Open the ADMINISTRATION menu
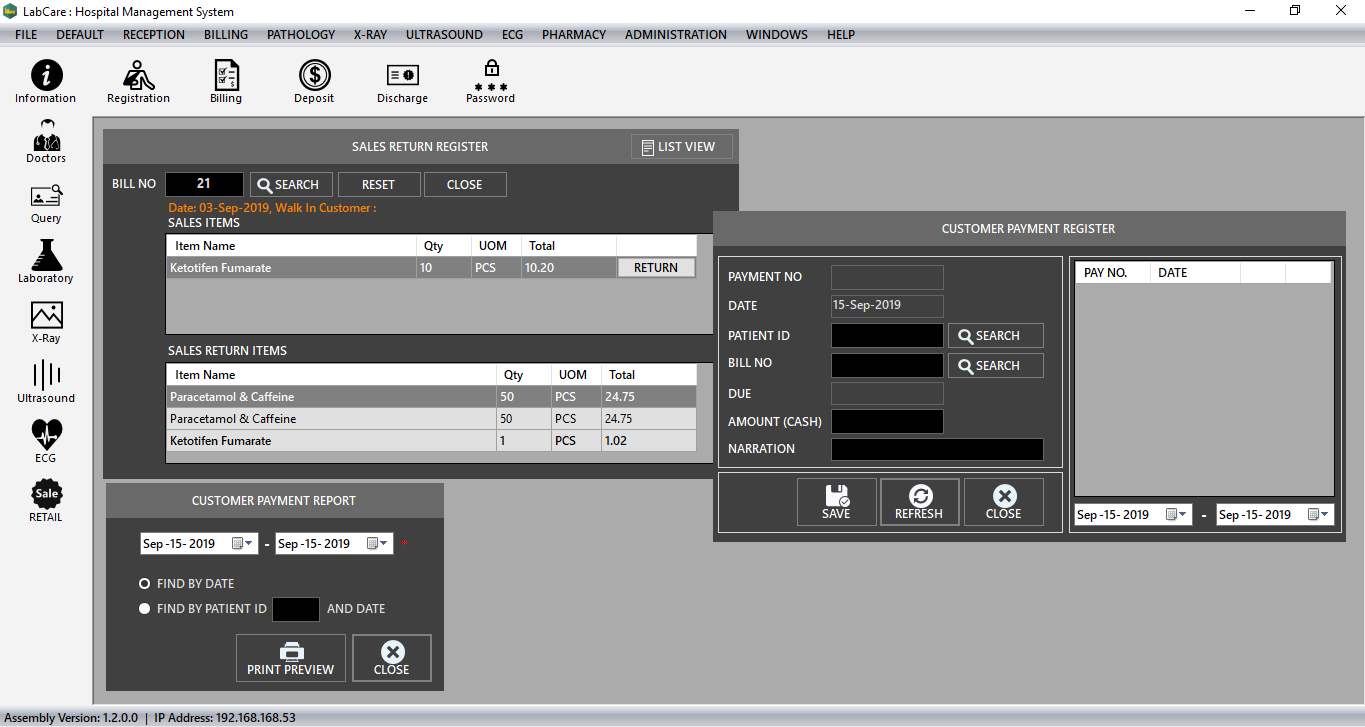The height and width of the screenshot is (727, 1365). (x=676, y=34)
